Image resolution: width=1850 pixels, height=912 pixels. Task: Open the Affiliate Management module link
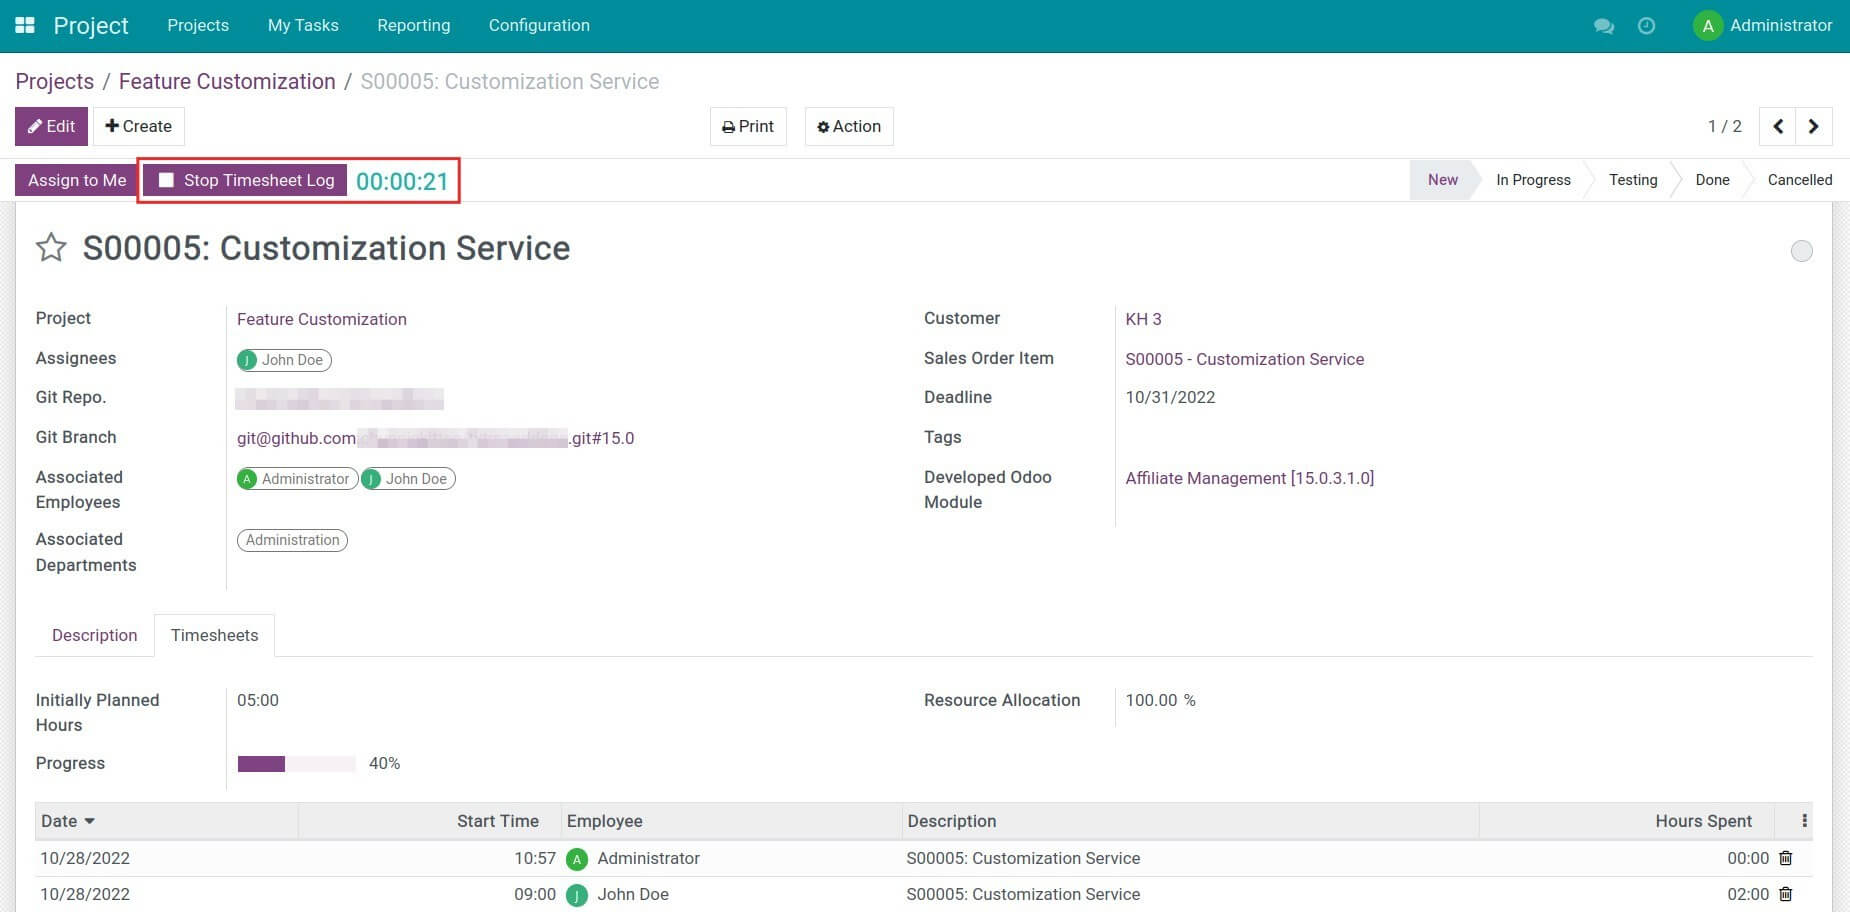click(x=1249, y=478)
